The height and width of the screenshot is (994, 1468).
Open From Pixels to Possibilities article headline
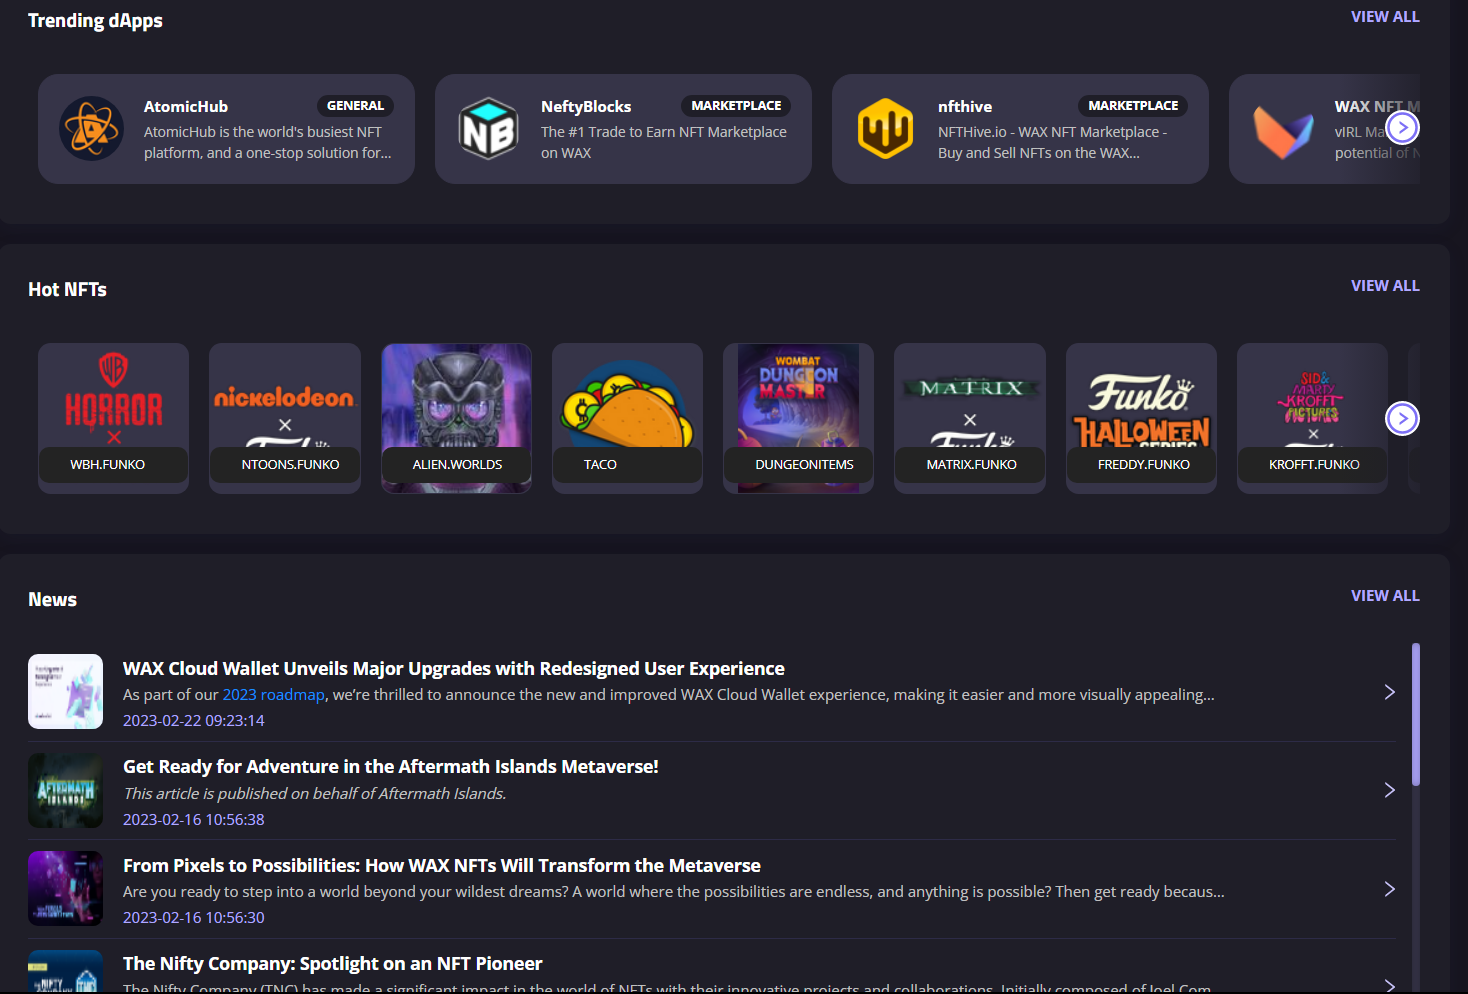tap(441, 866)
